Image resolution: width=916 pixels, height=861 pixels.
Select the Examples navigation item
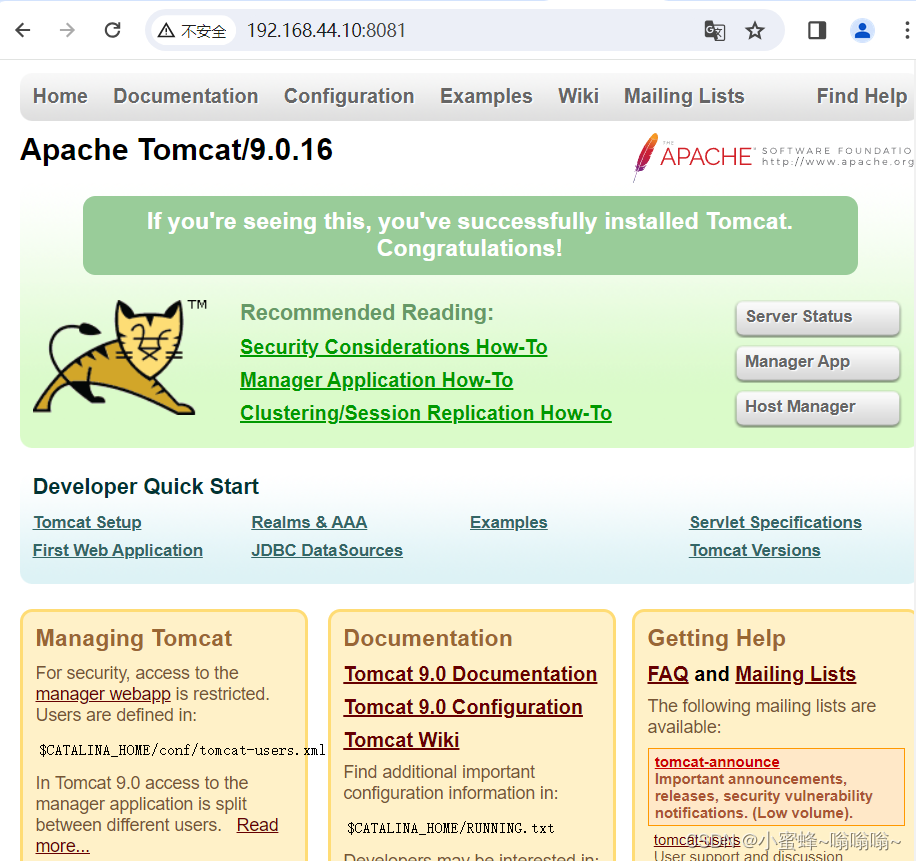tap(486, 96)
